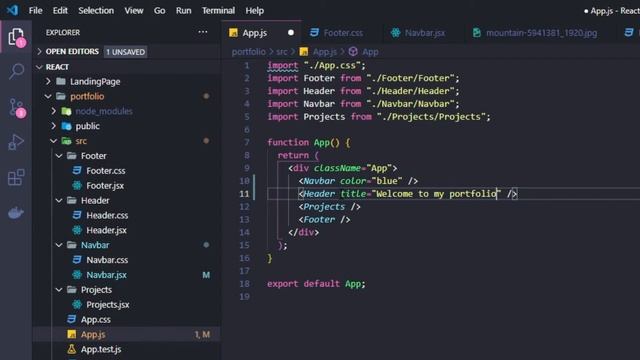Viewport: 640px width, 360px height.
Task: Click the LandingPage folder icon
Action: point(61,81)
